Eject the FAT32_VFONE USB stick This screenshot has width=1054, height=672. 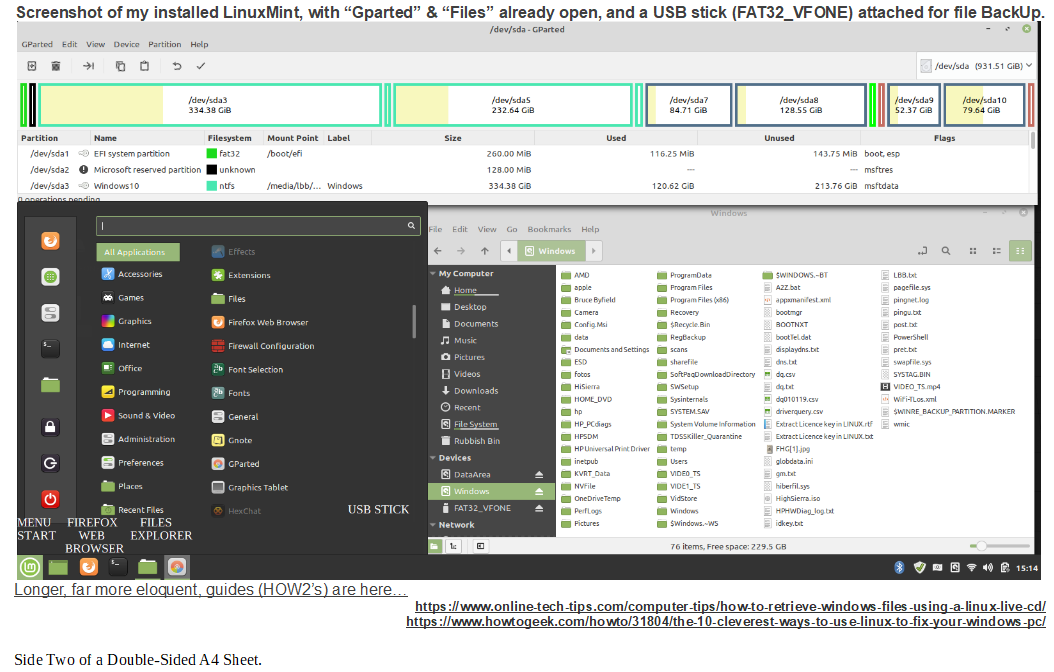(539, 508)
